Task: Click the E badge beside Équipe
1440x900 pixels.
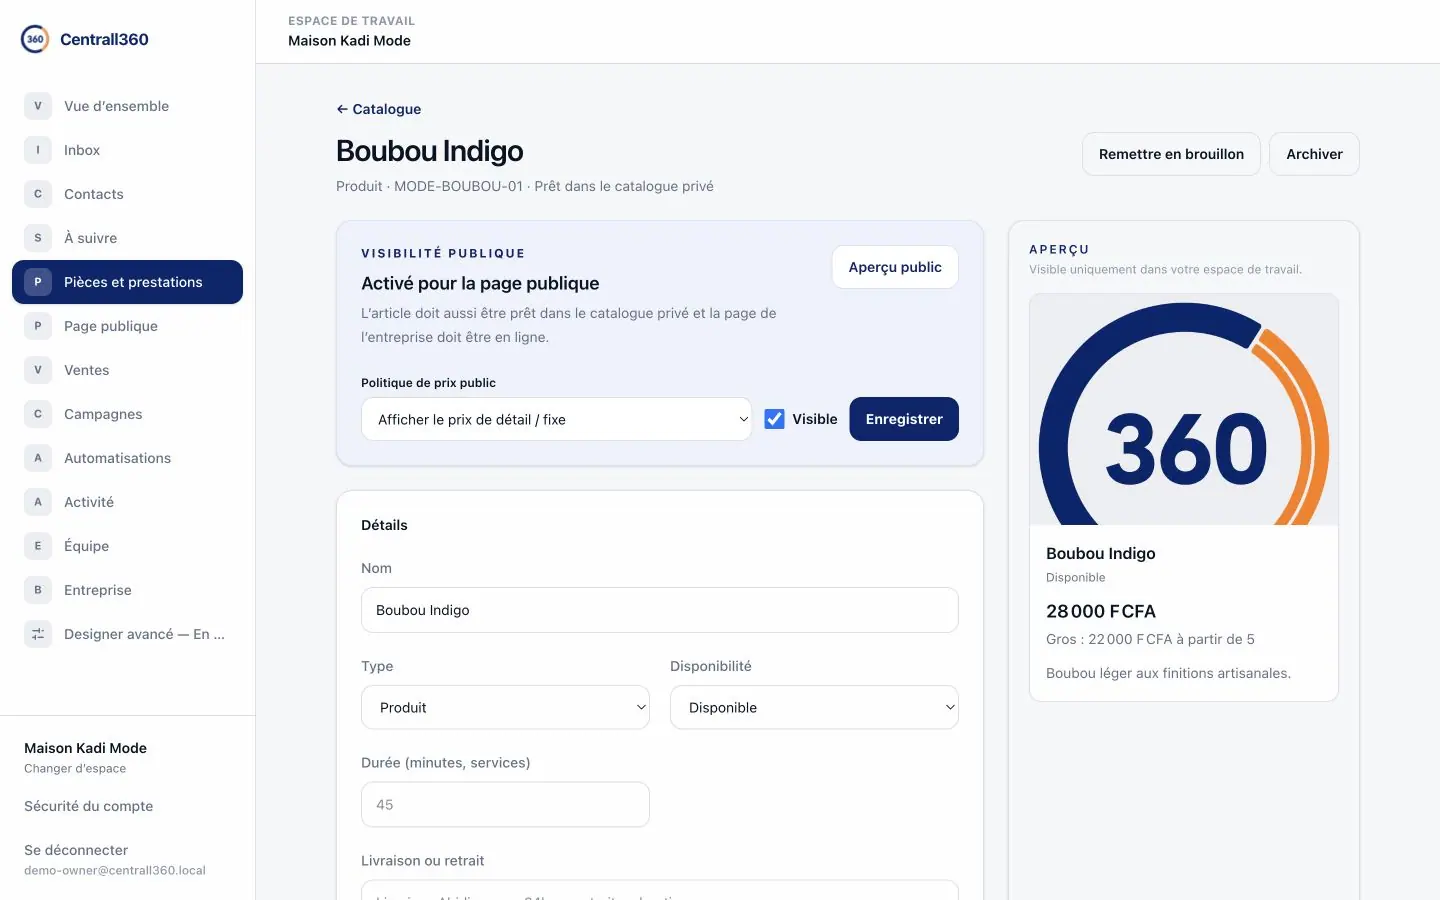Action: coord(38,546)
